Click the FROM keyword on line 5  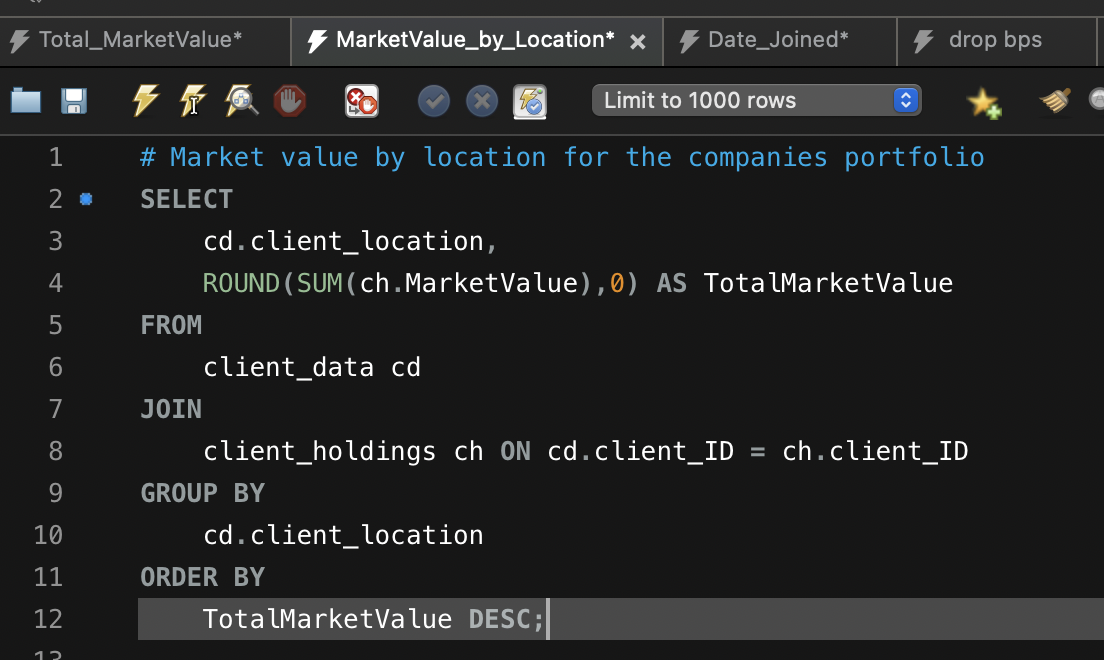click(x=171, y=325)
